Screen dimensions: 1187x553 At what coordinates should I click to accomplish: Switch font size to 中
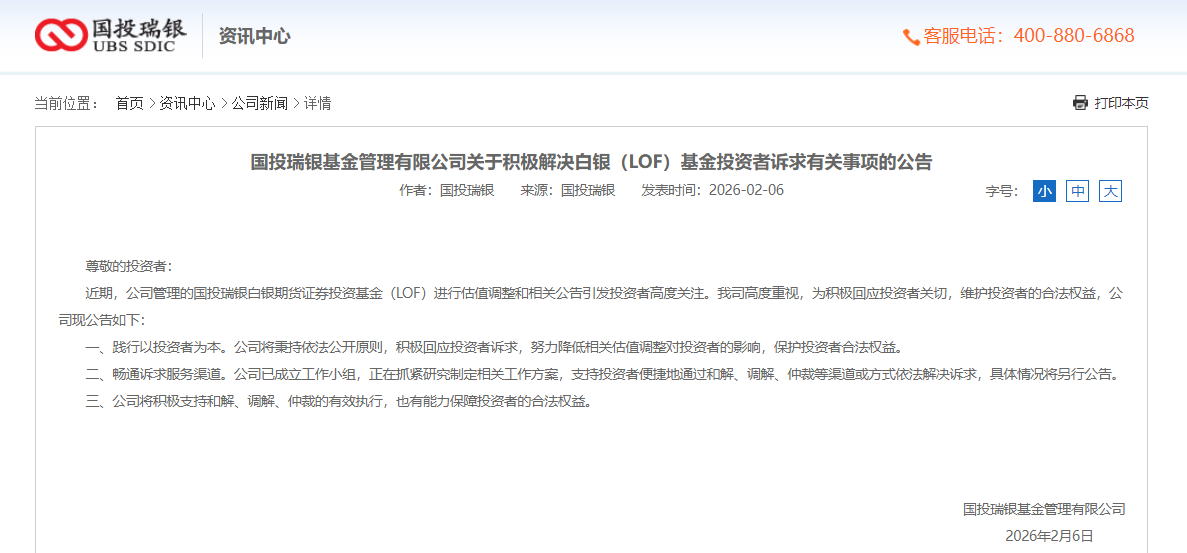pos(1077,191)
